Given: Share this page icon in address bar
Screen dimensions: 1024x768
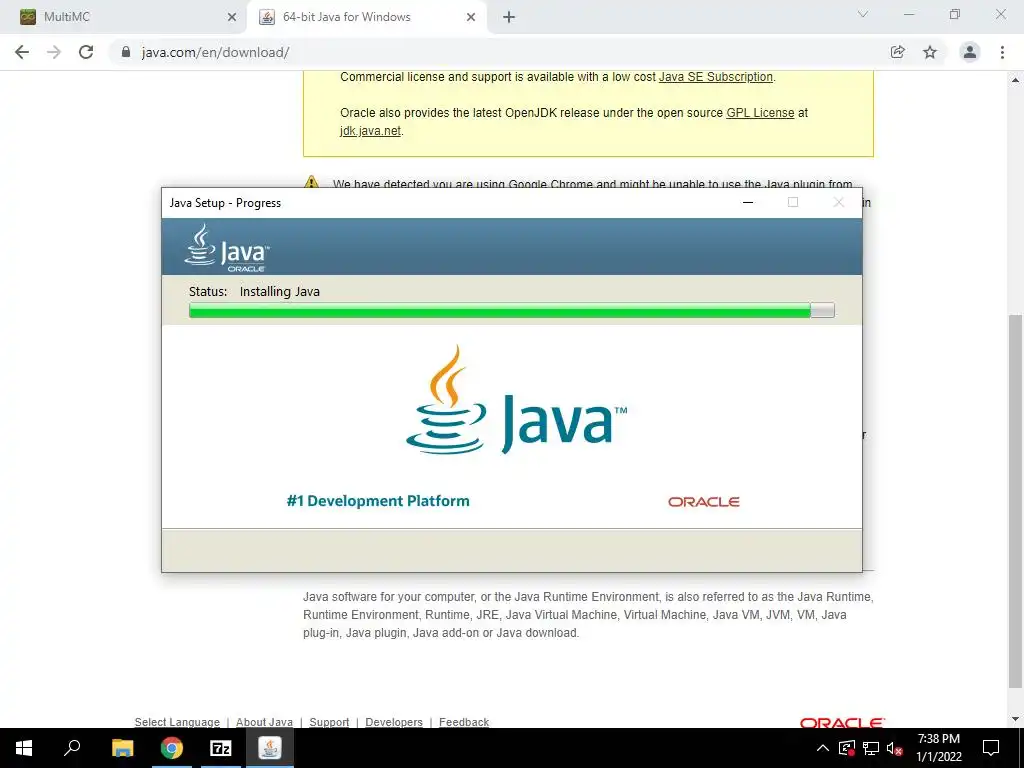Looking at the screenshot, I should click(898, 52).
